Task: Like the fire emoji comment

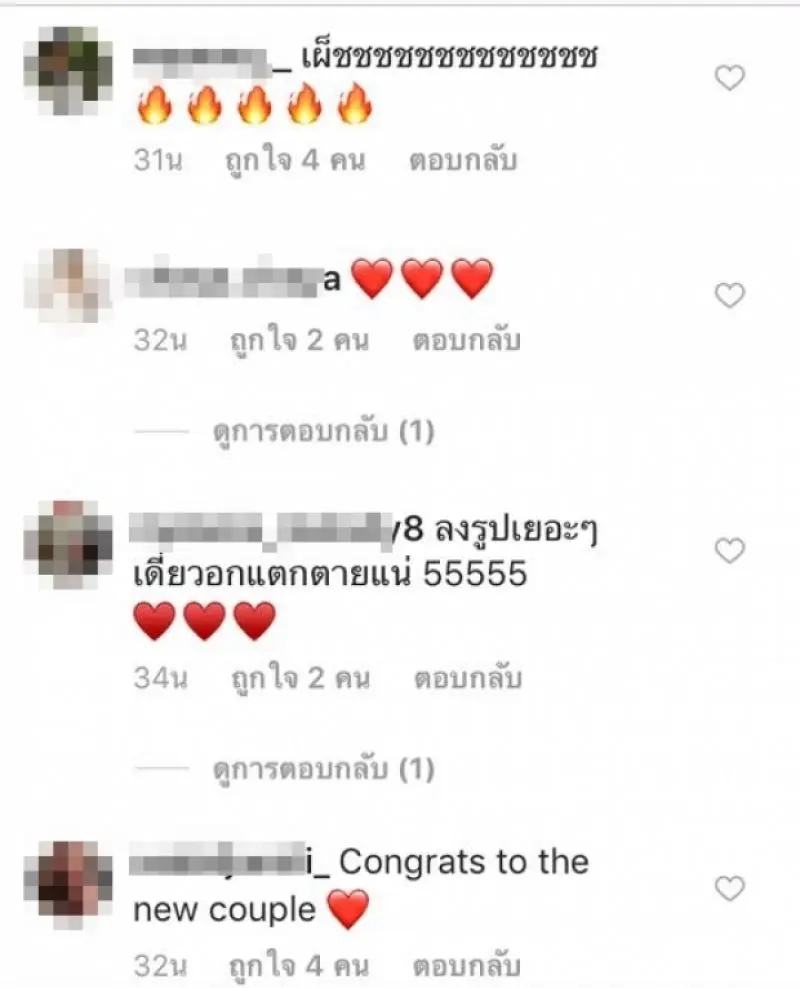Action: pyautogui.click(x=729, y=78)
